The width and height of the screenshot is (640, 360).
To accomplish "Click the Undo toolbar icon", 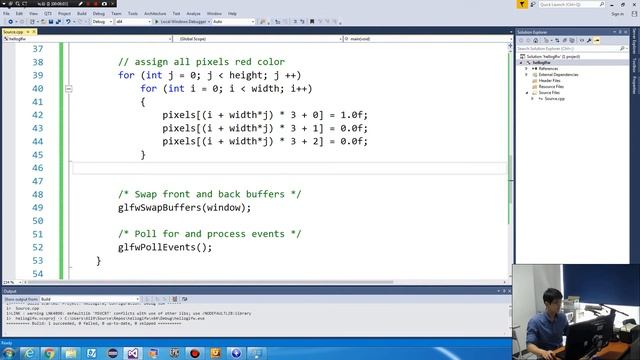I will 68,22.
